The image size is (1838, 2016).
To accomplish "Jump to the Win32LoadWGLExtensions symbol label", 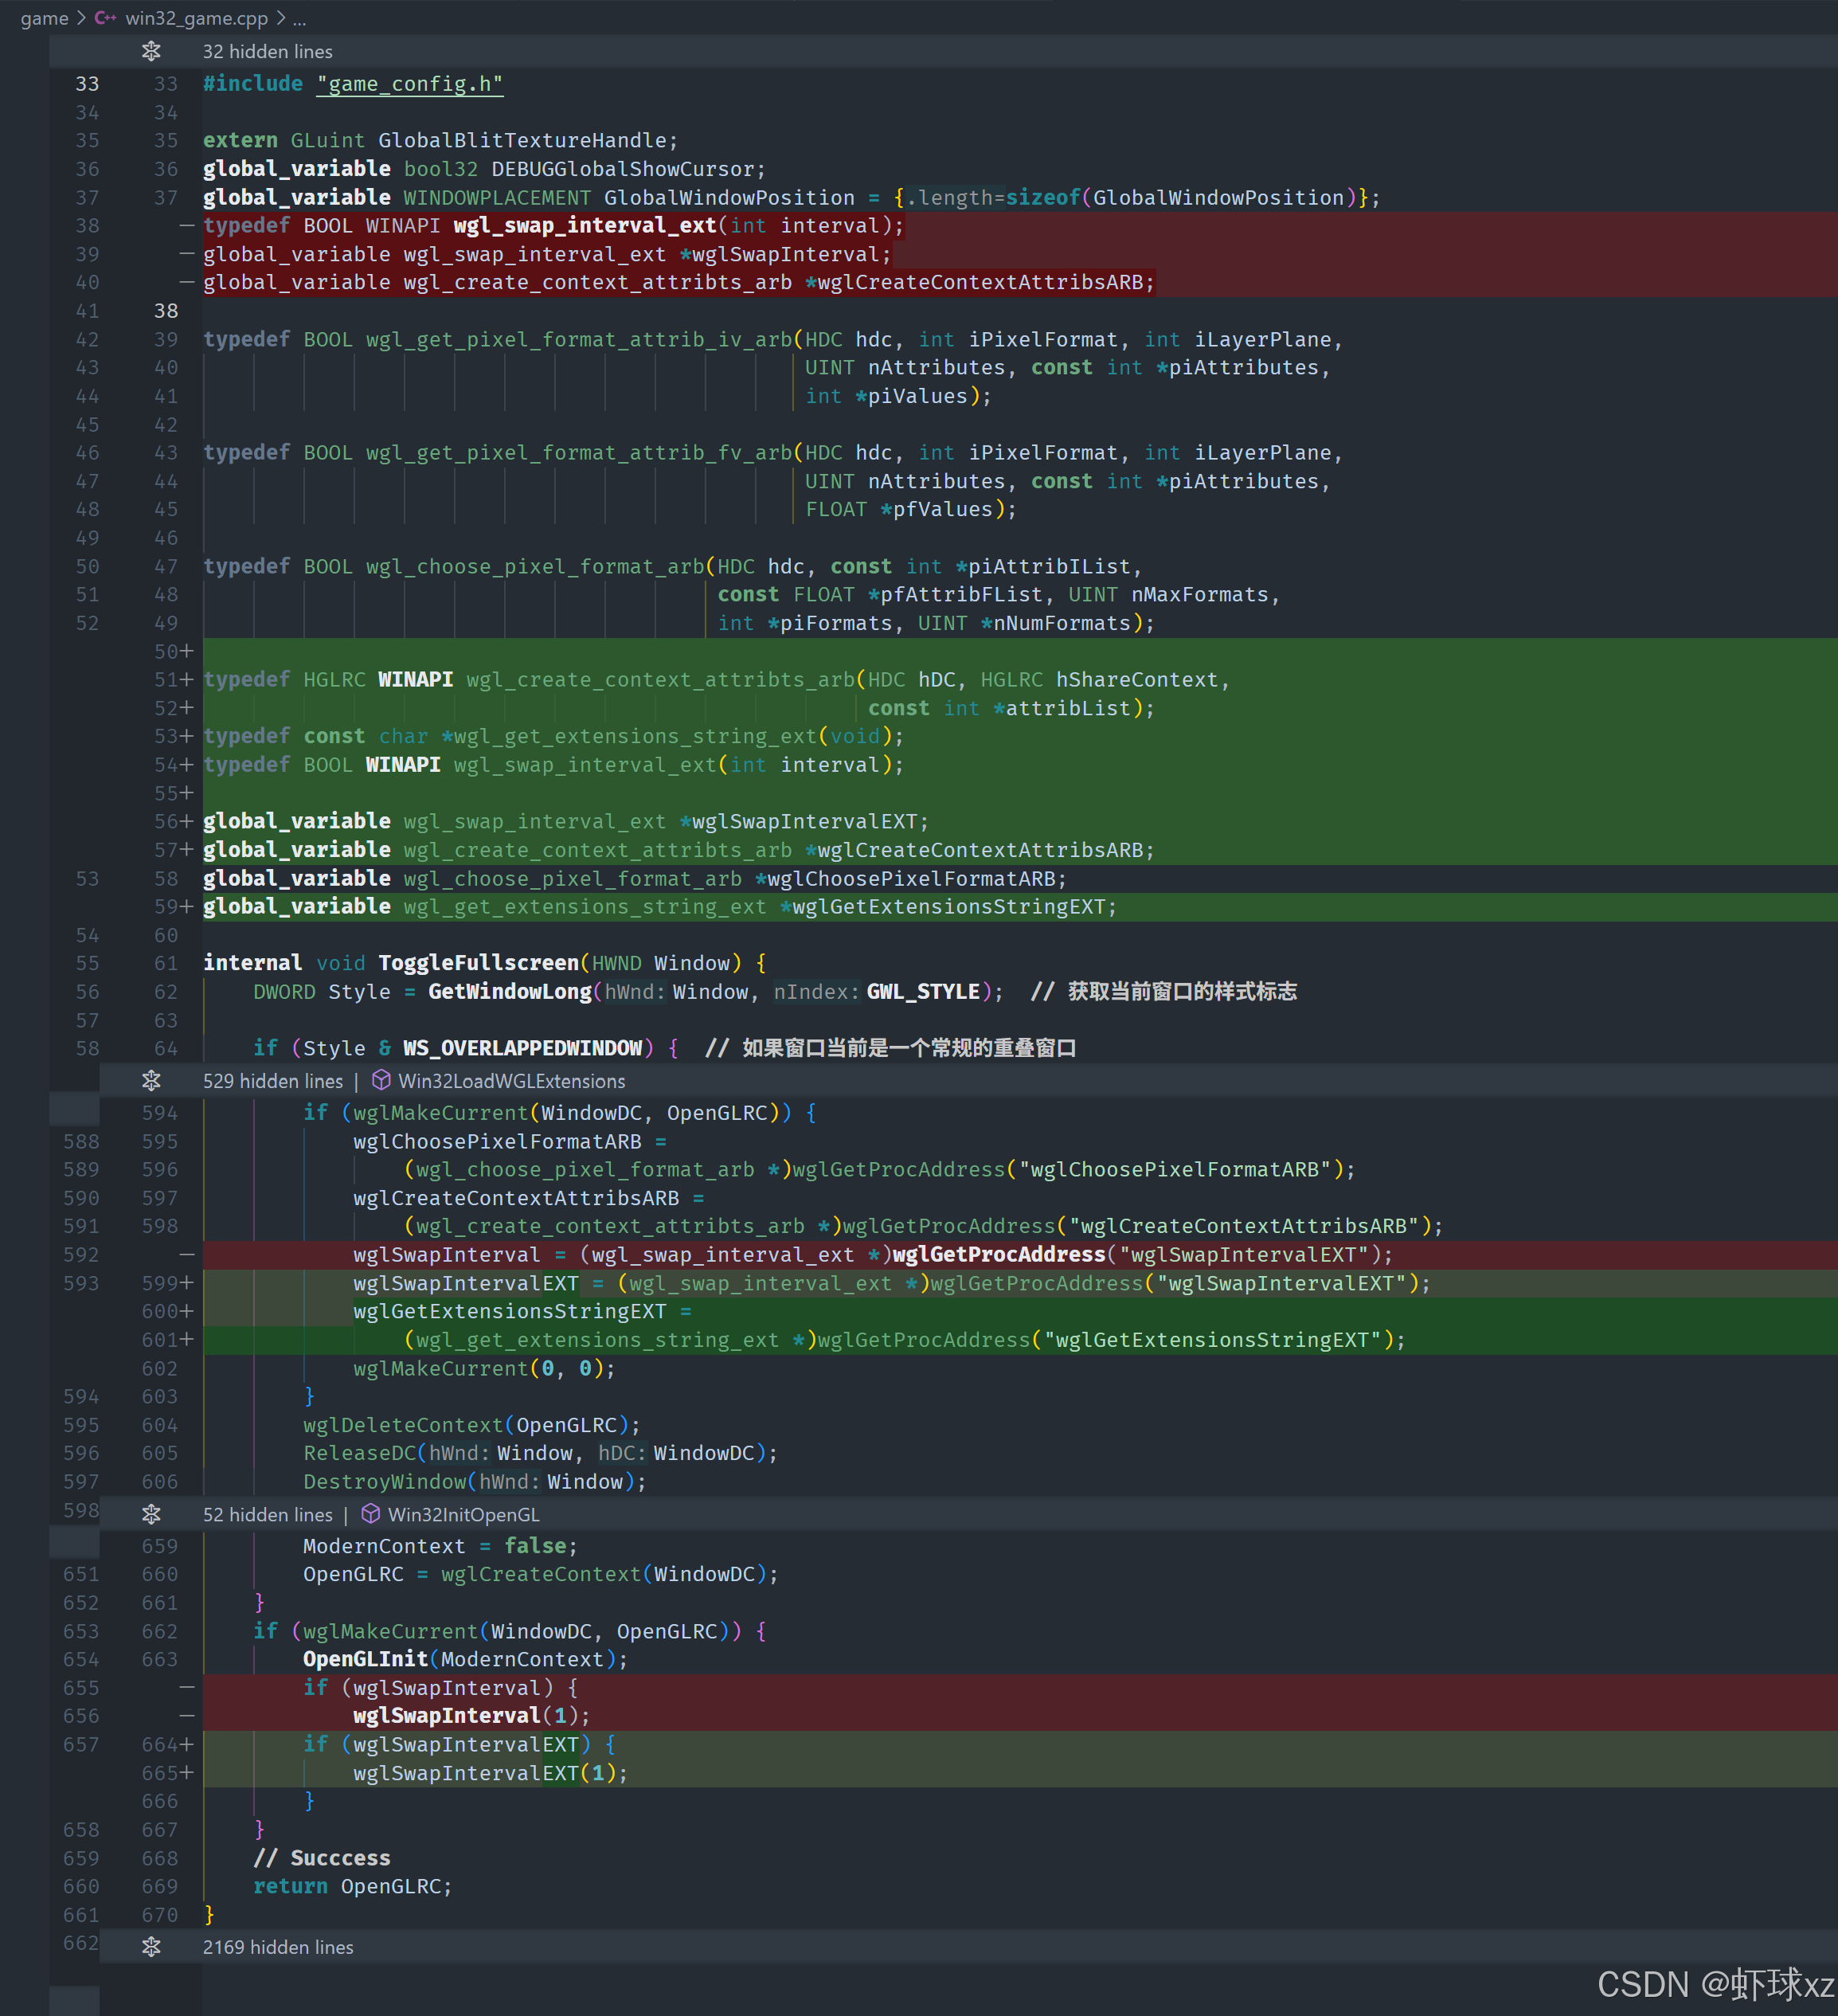I will coord(511,1081).
